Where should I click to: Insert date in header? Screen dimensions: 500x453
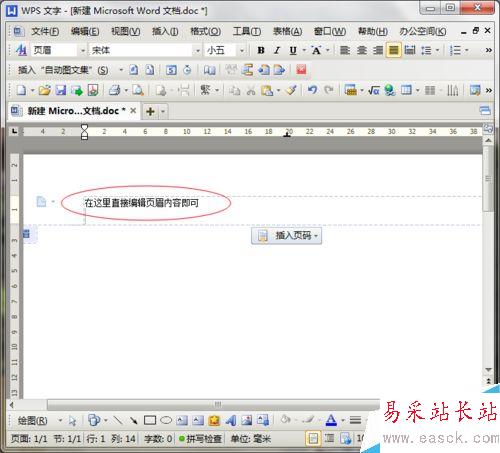[171, 70]
